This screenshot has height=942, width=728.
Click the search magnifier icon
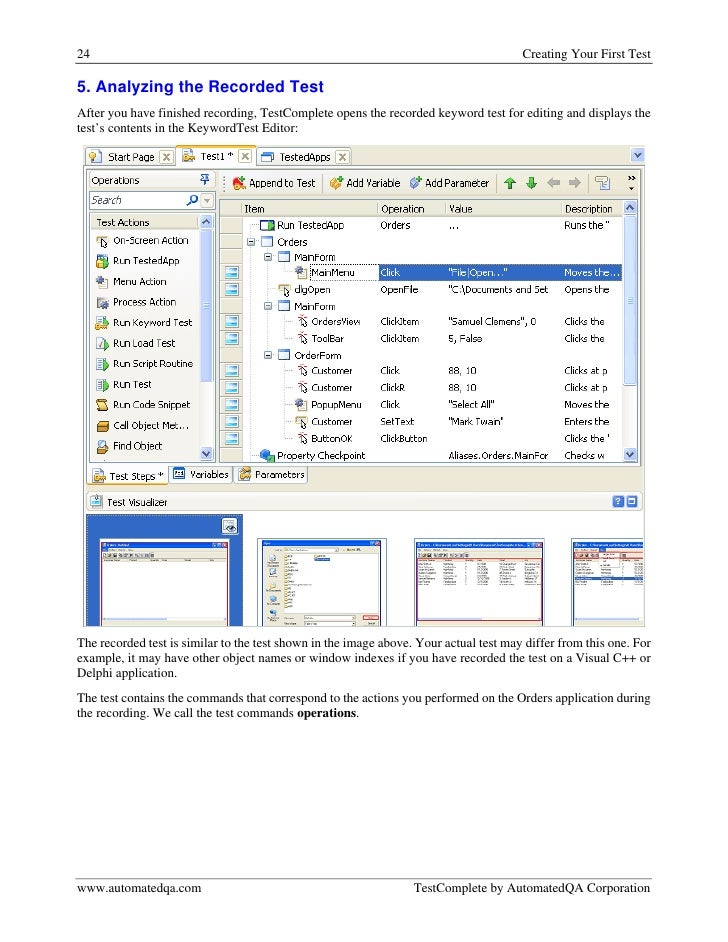click(192, 200)
